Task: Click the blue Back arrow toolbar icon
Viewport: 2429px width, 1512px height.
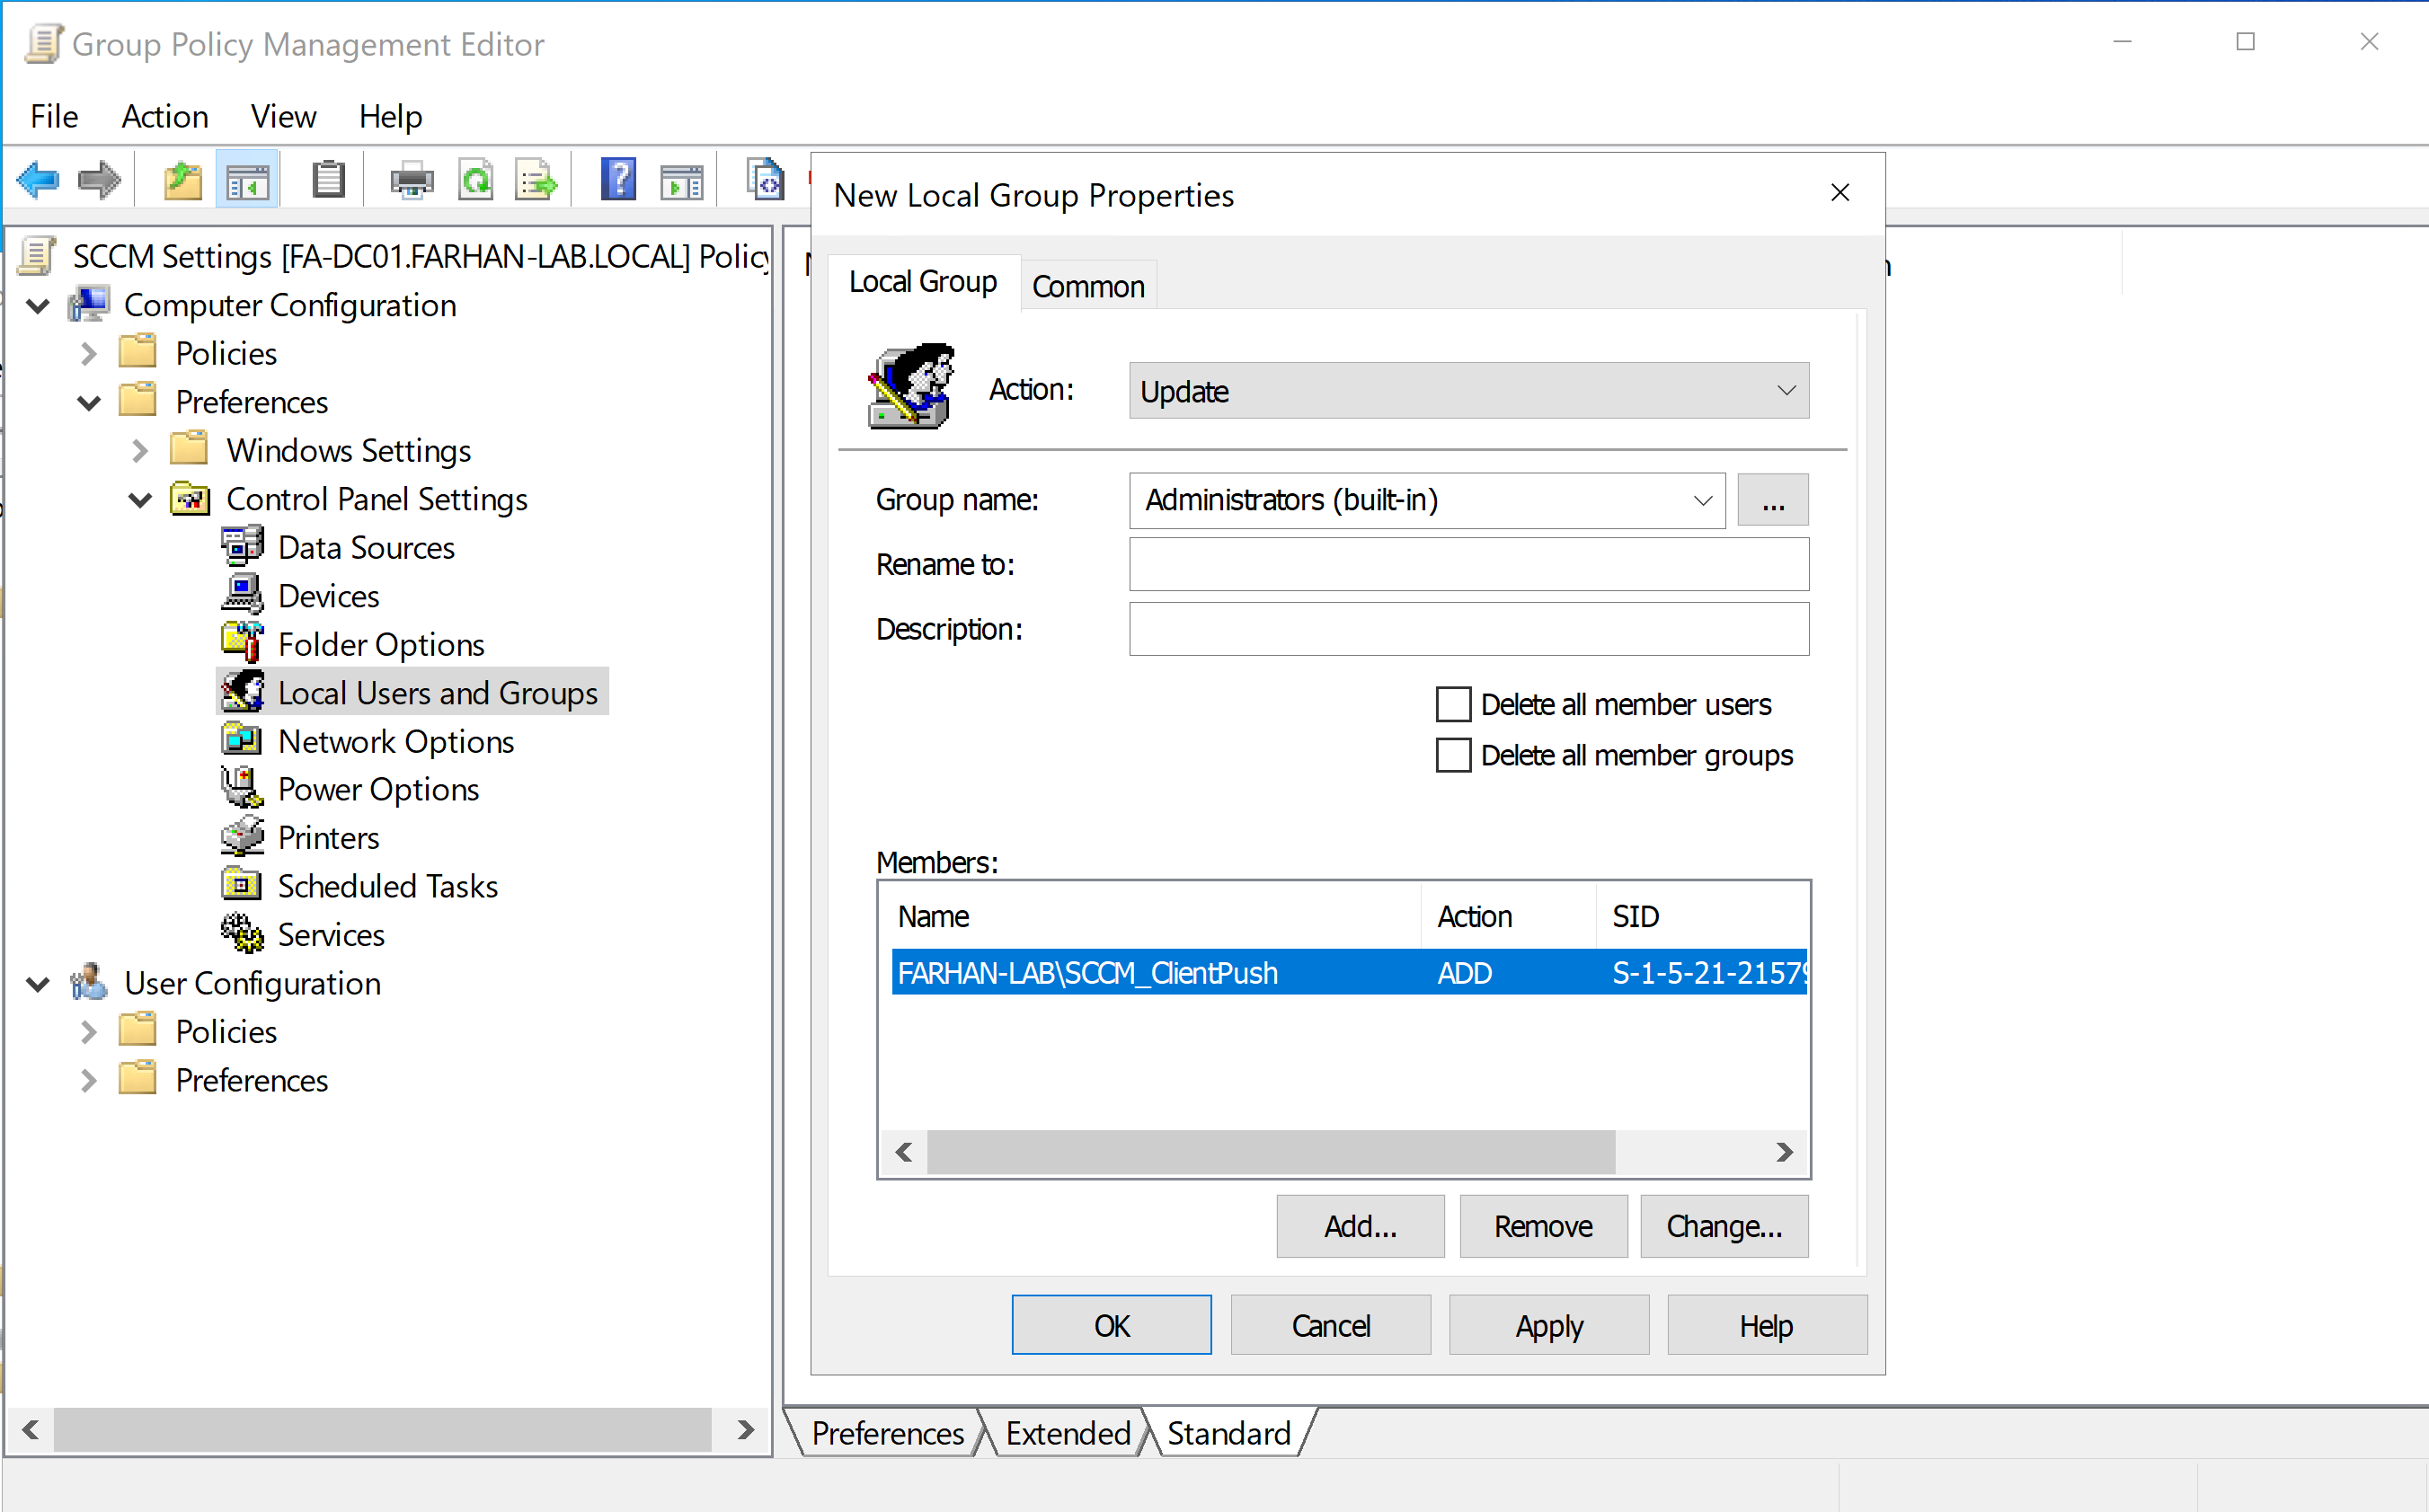Action: pyautogui.click(x=39, y=181)
